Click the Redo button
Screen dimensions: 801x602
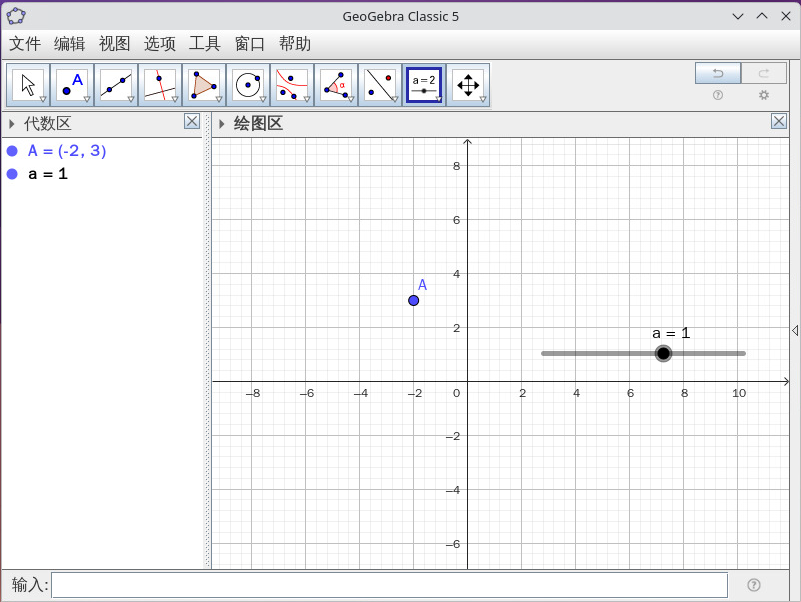764,73
